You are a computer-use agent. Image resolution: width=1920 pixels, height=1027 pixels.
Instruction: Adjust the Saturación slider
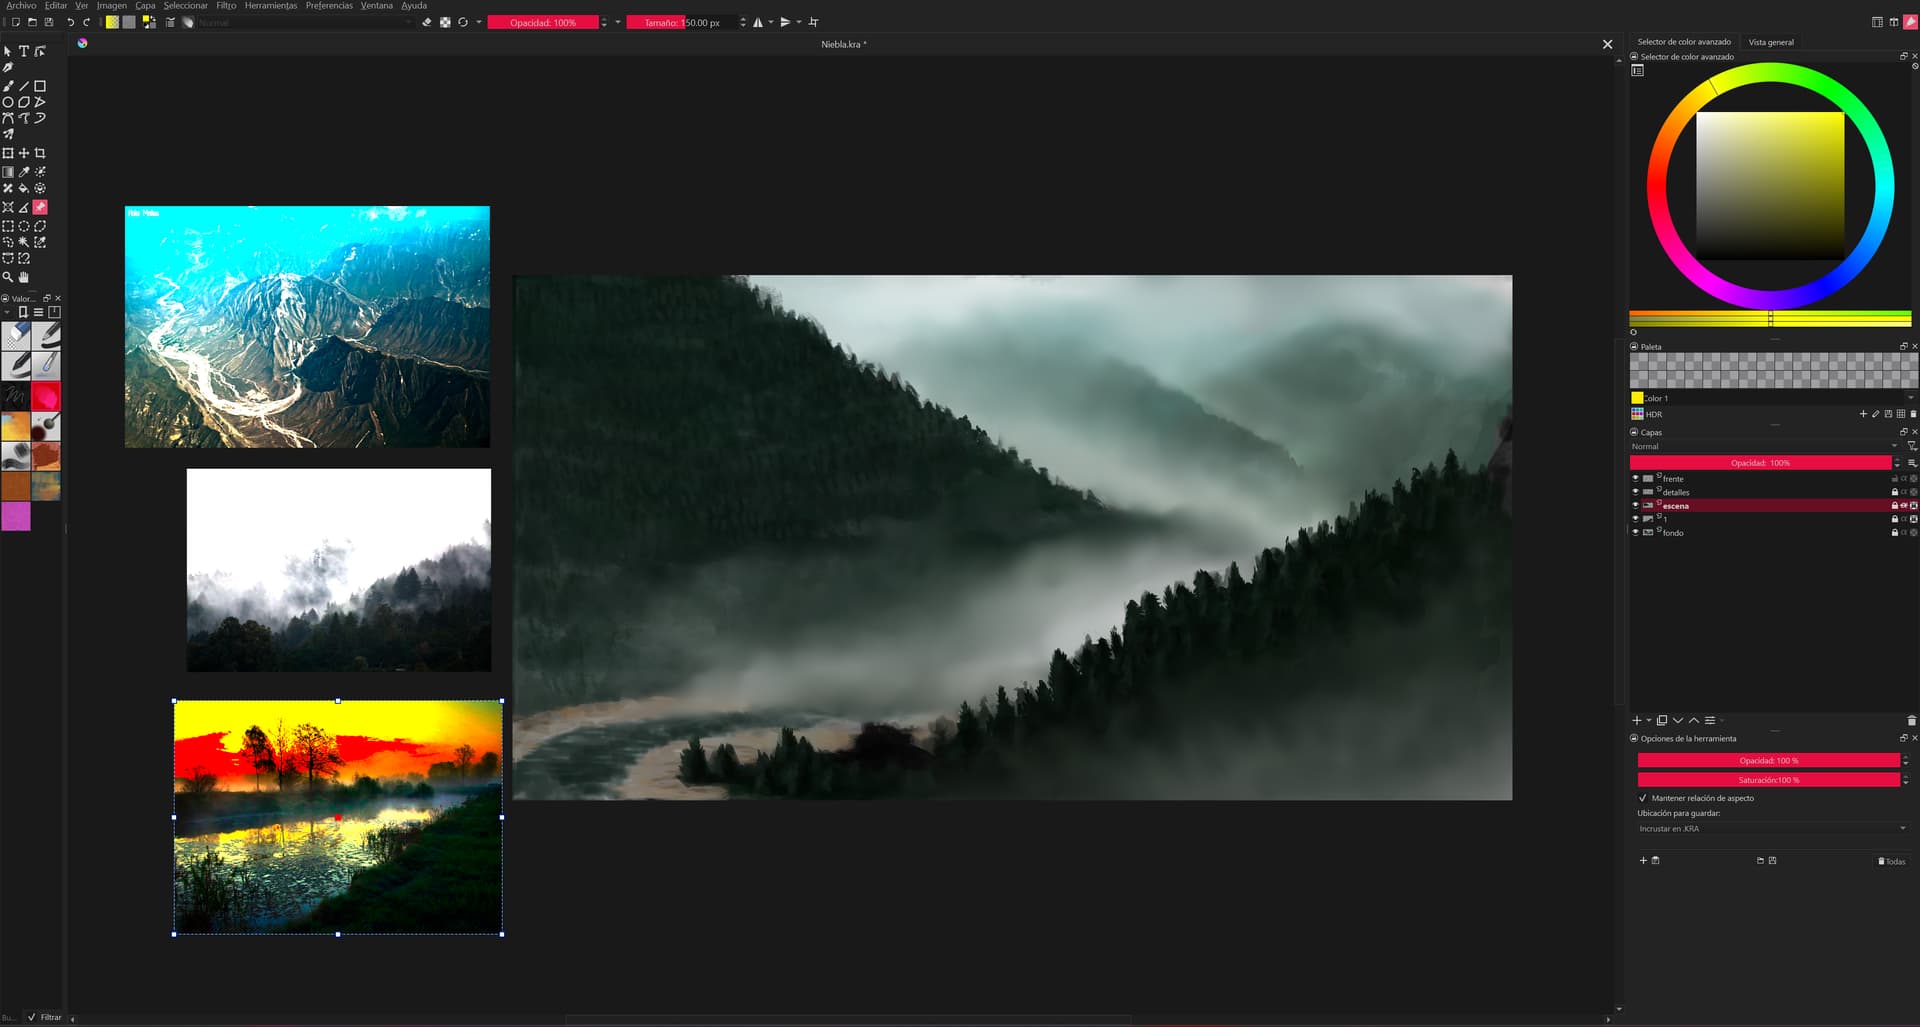click(1768, 780)
